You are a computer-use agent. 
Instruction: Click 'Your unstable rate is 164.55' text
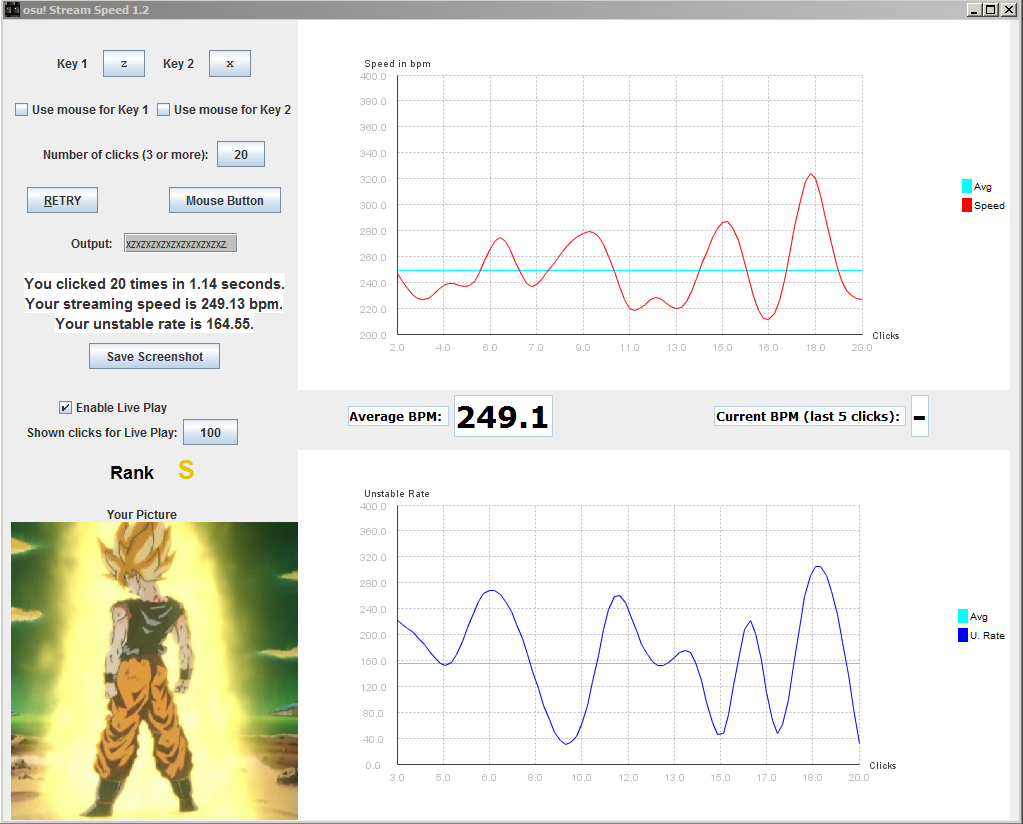155,324
